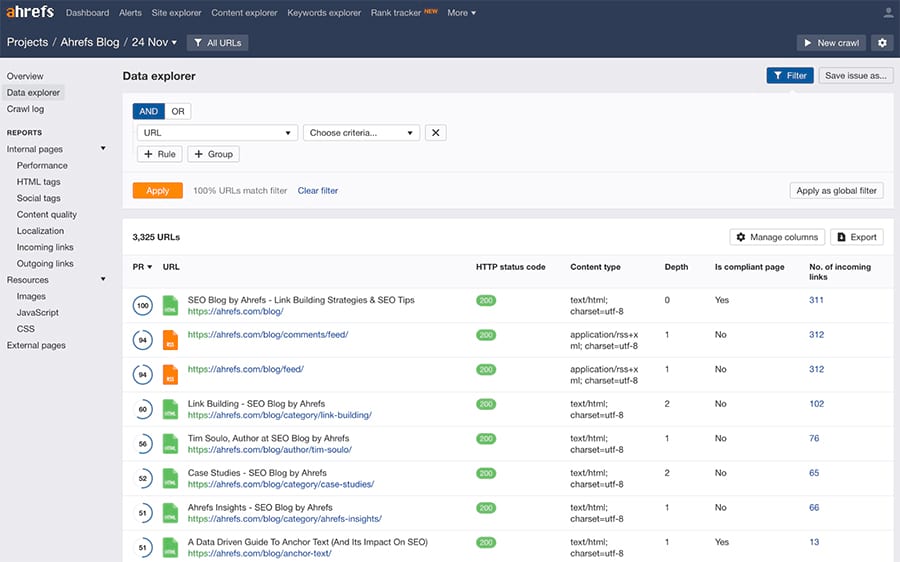Viewport: 900px width, 562px height.
Task: Remove the rule with X icon
Action: (435, 133)
